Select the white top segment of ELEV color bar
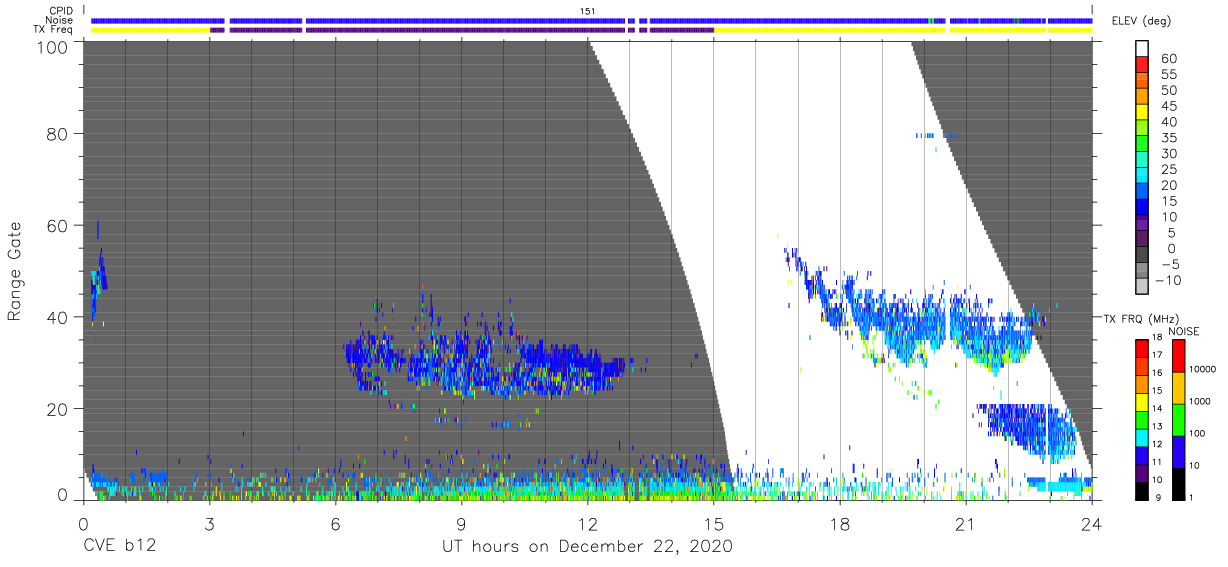Image resolution: width=1228 pixels, height=567 pixels. 1143,49
